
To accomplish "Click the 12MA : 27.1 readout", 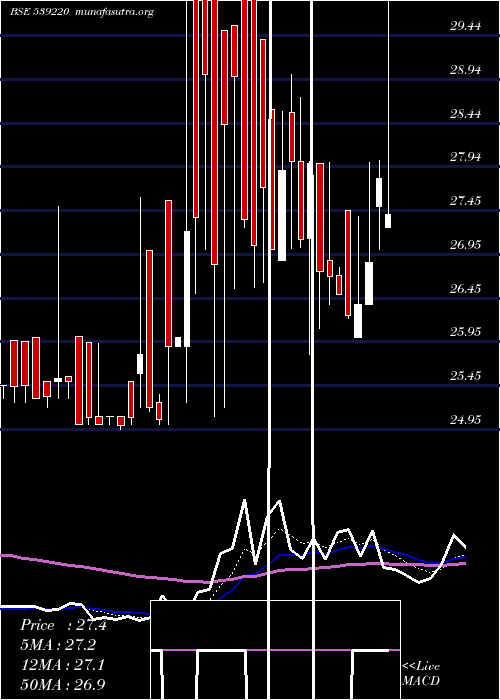I will pos(63,665).
